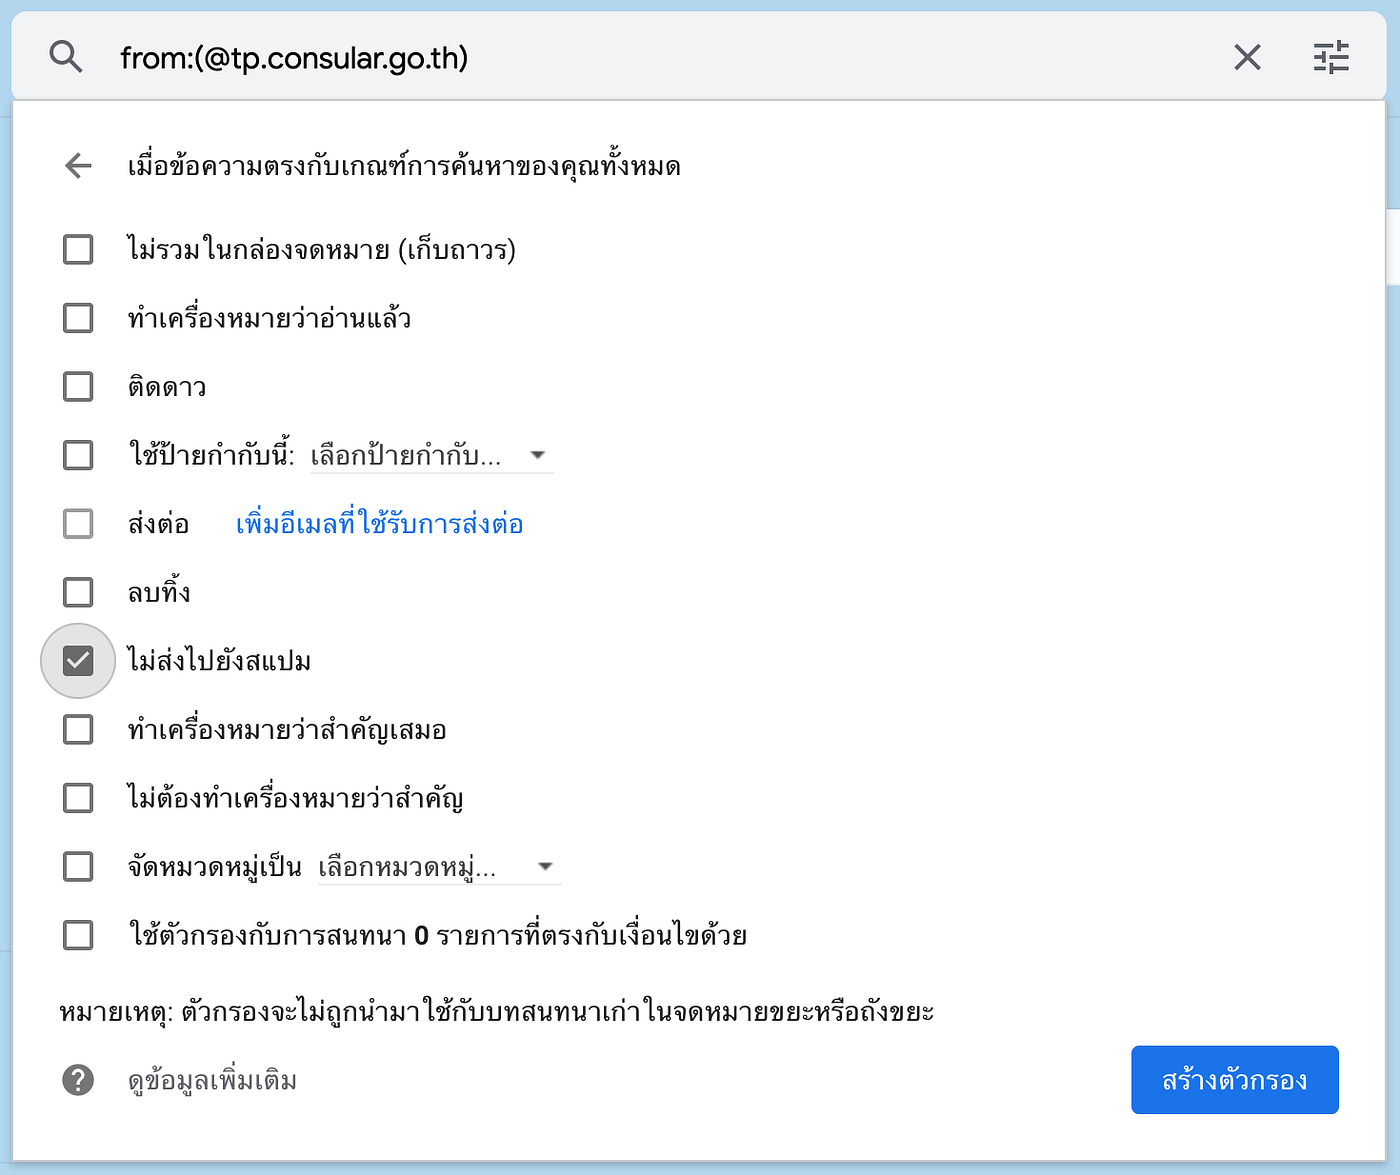Clear the search with the X icon

pyautogui.click(x=1247, y=57)
